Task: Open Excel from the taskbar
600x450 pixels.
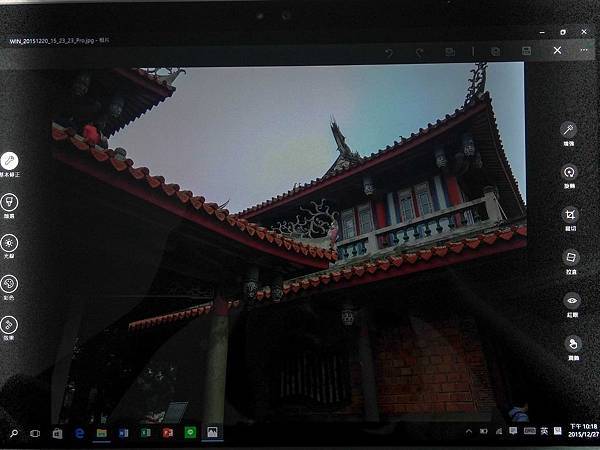Action: [x=145, y=433]
